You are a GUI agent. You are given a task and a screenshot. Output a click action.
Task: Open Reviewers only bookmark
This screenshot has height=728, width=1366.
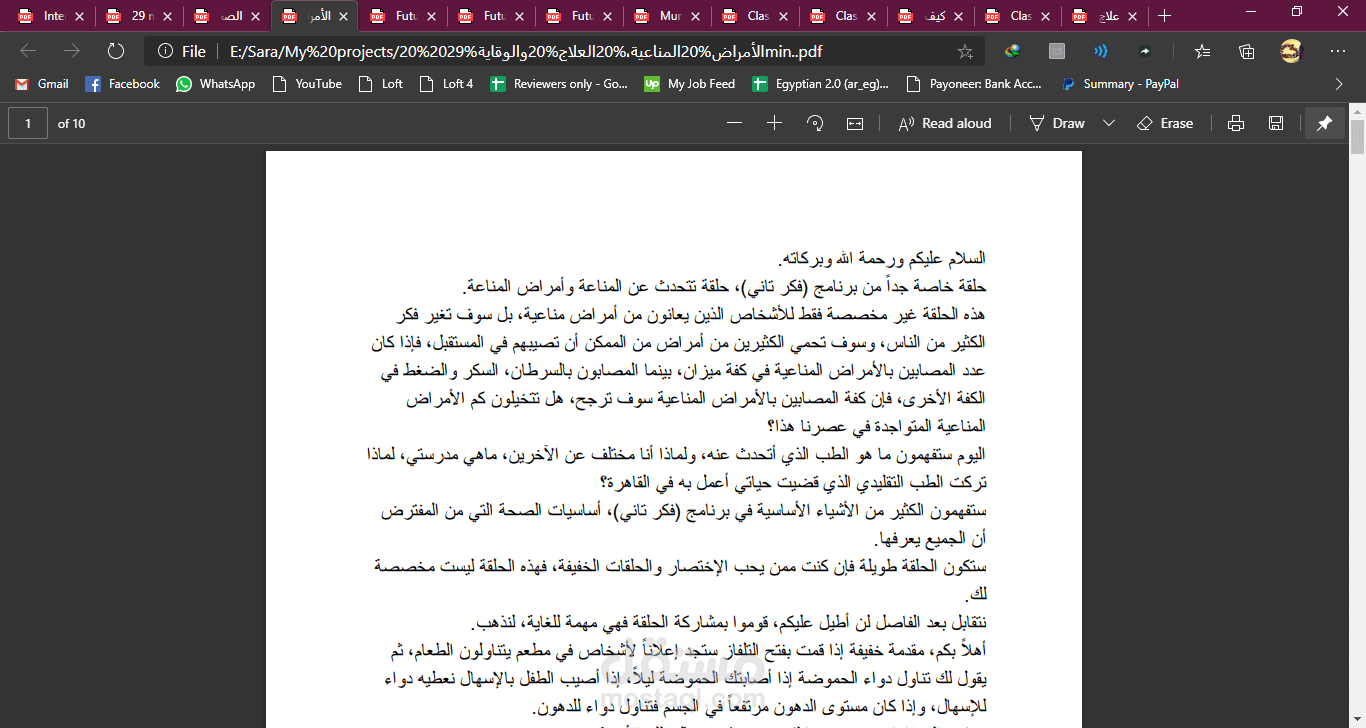[x=559, y=84]
